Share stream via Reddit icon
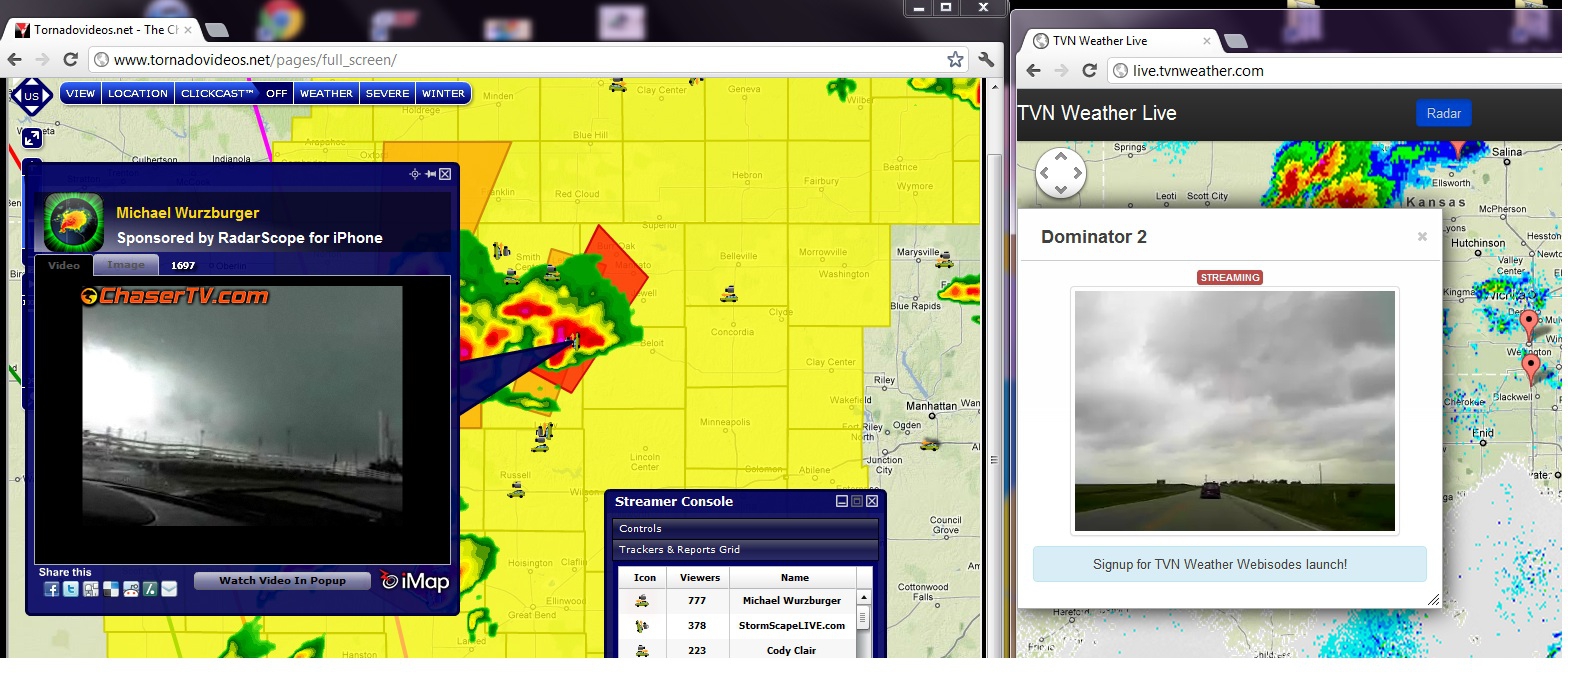Image resolution: width=1586 pixels, height=697 pixels. point(131,589)
